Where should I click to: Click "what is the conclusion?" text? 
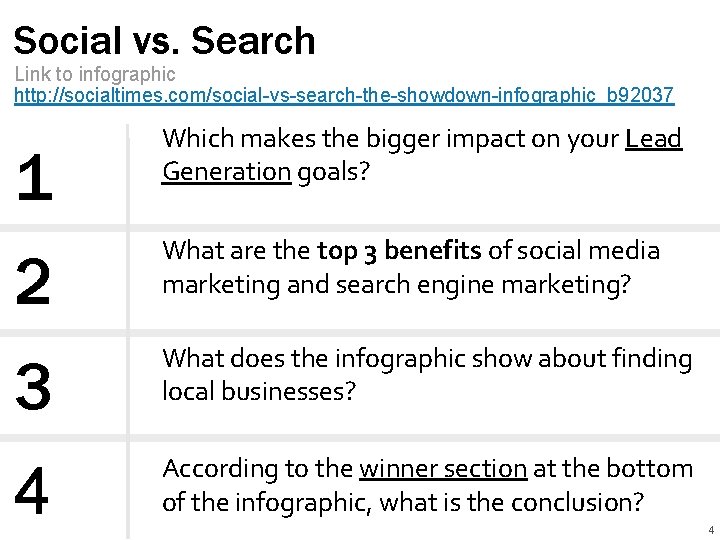tap(512, 502)
